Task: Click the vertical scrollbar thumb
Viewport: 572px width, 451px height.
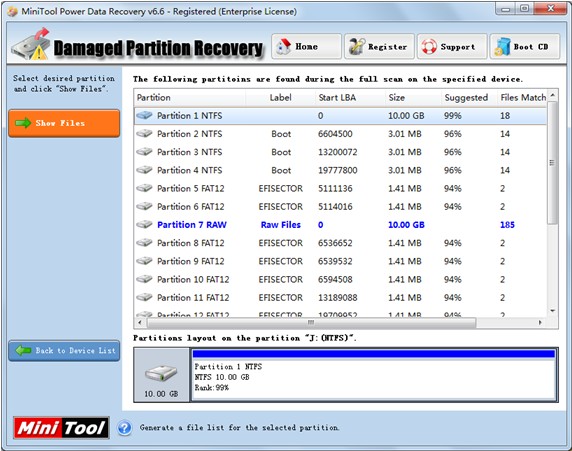Action: 552,163
